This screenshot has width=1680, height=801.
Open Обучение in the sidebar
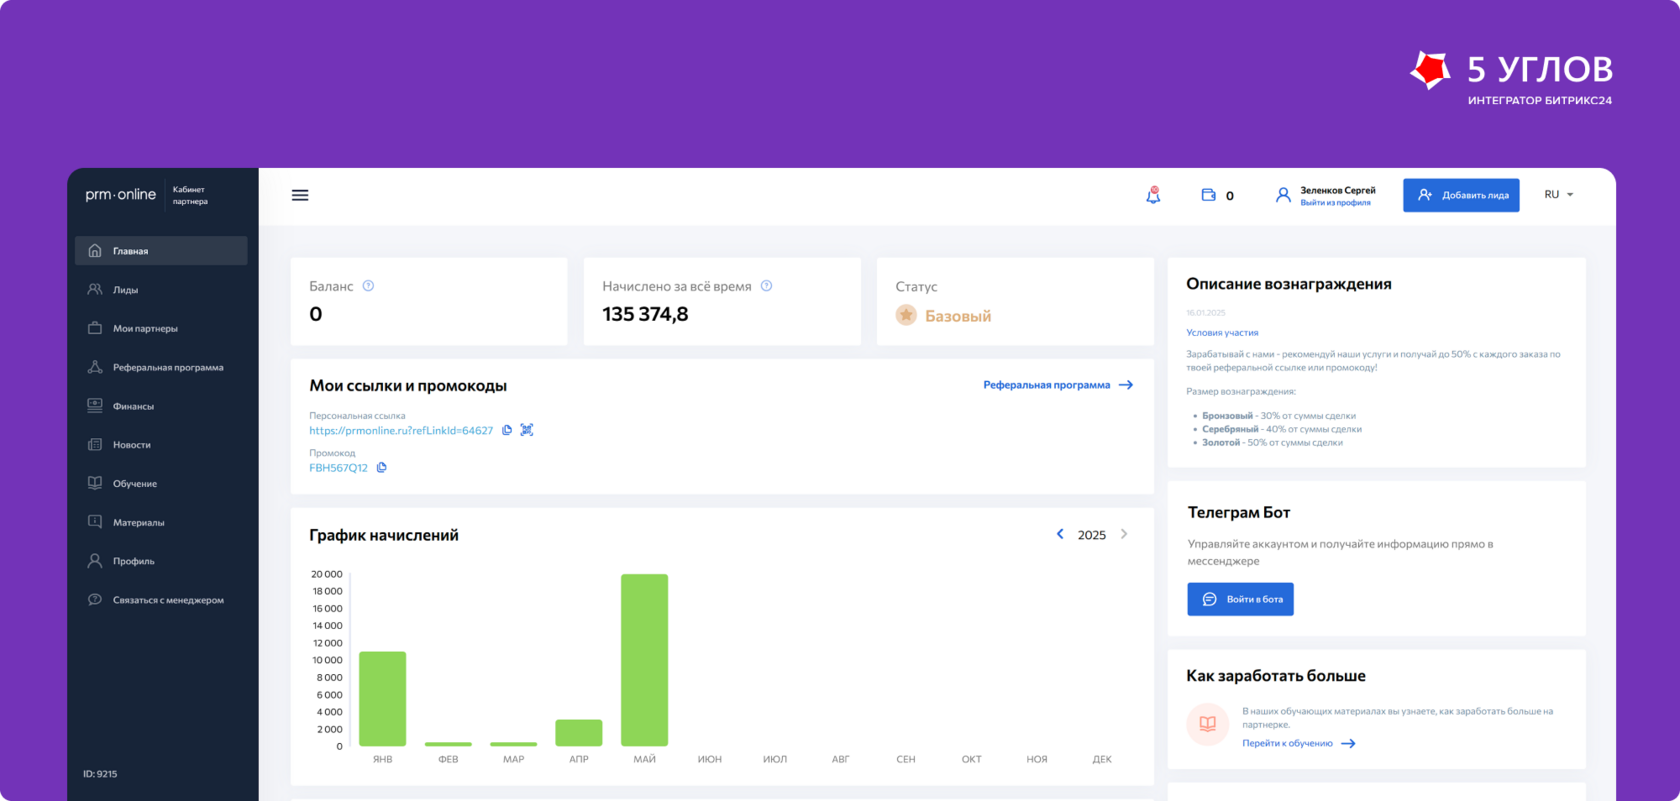click(x=161, y=484)
